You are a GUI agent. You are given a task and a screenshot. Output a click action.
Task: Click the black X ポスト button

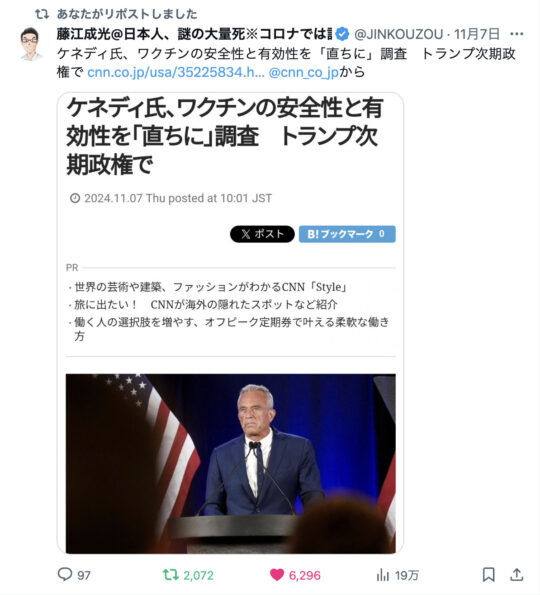click(x=262, y=234)
